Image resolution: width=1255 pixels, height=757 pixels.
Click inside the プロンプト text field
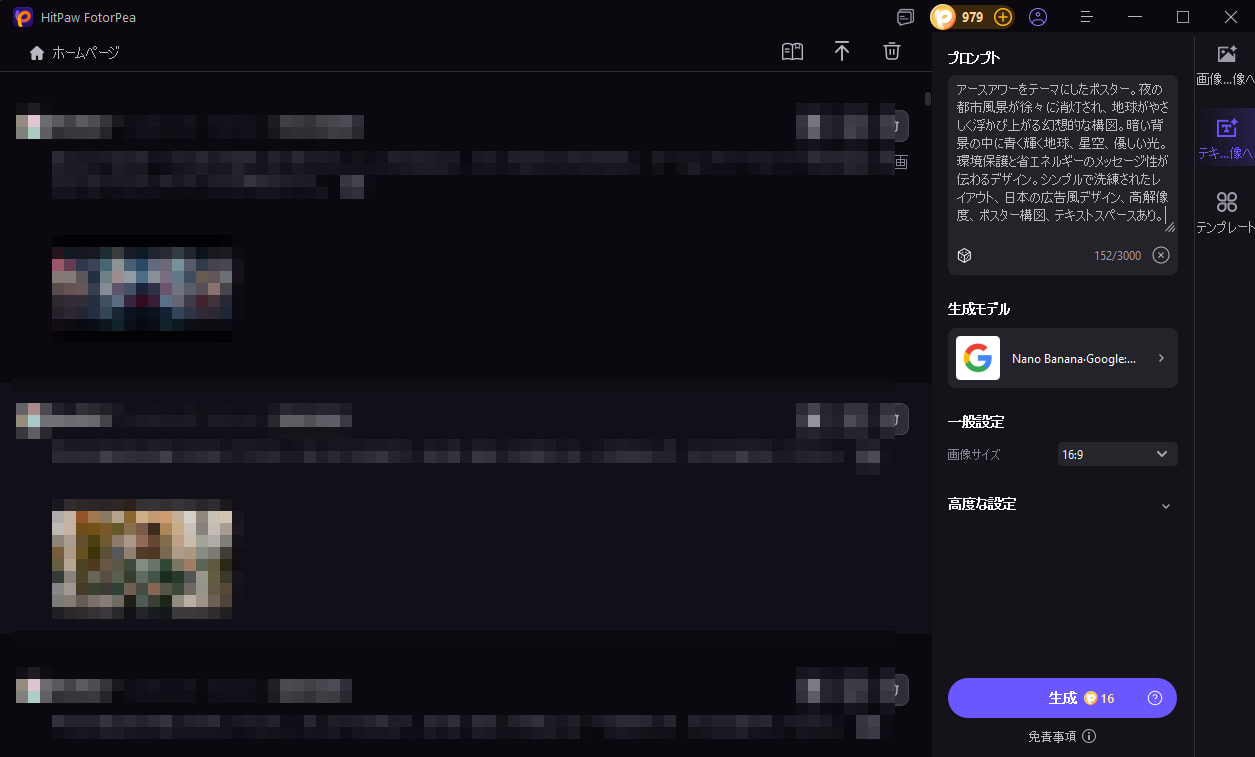pos(1060,152)
